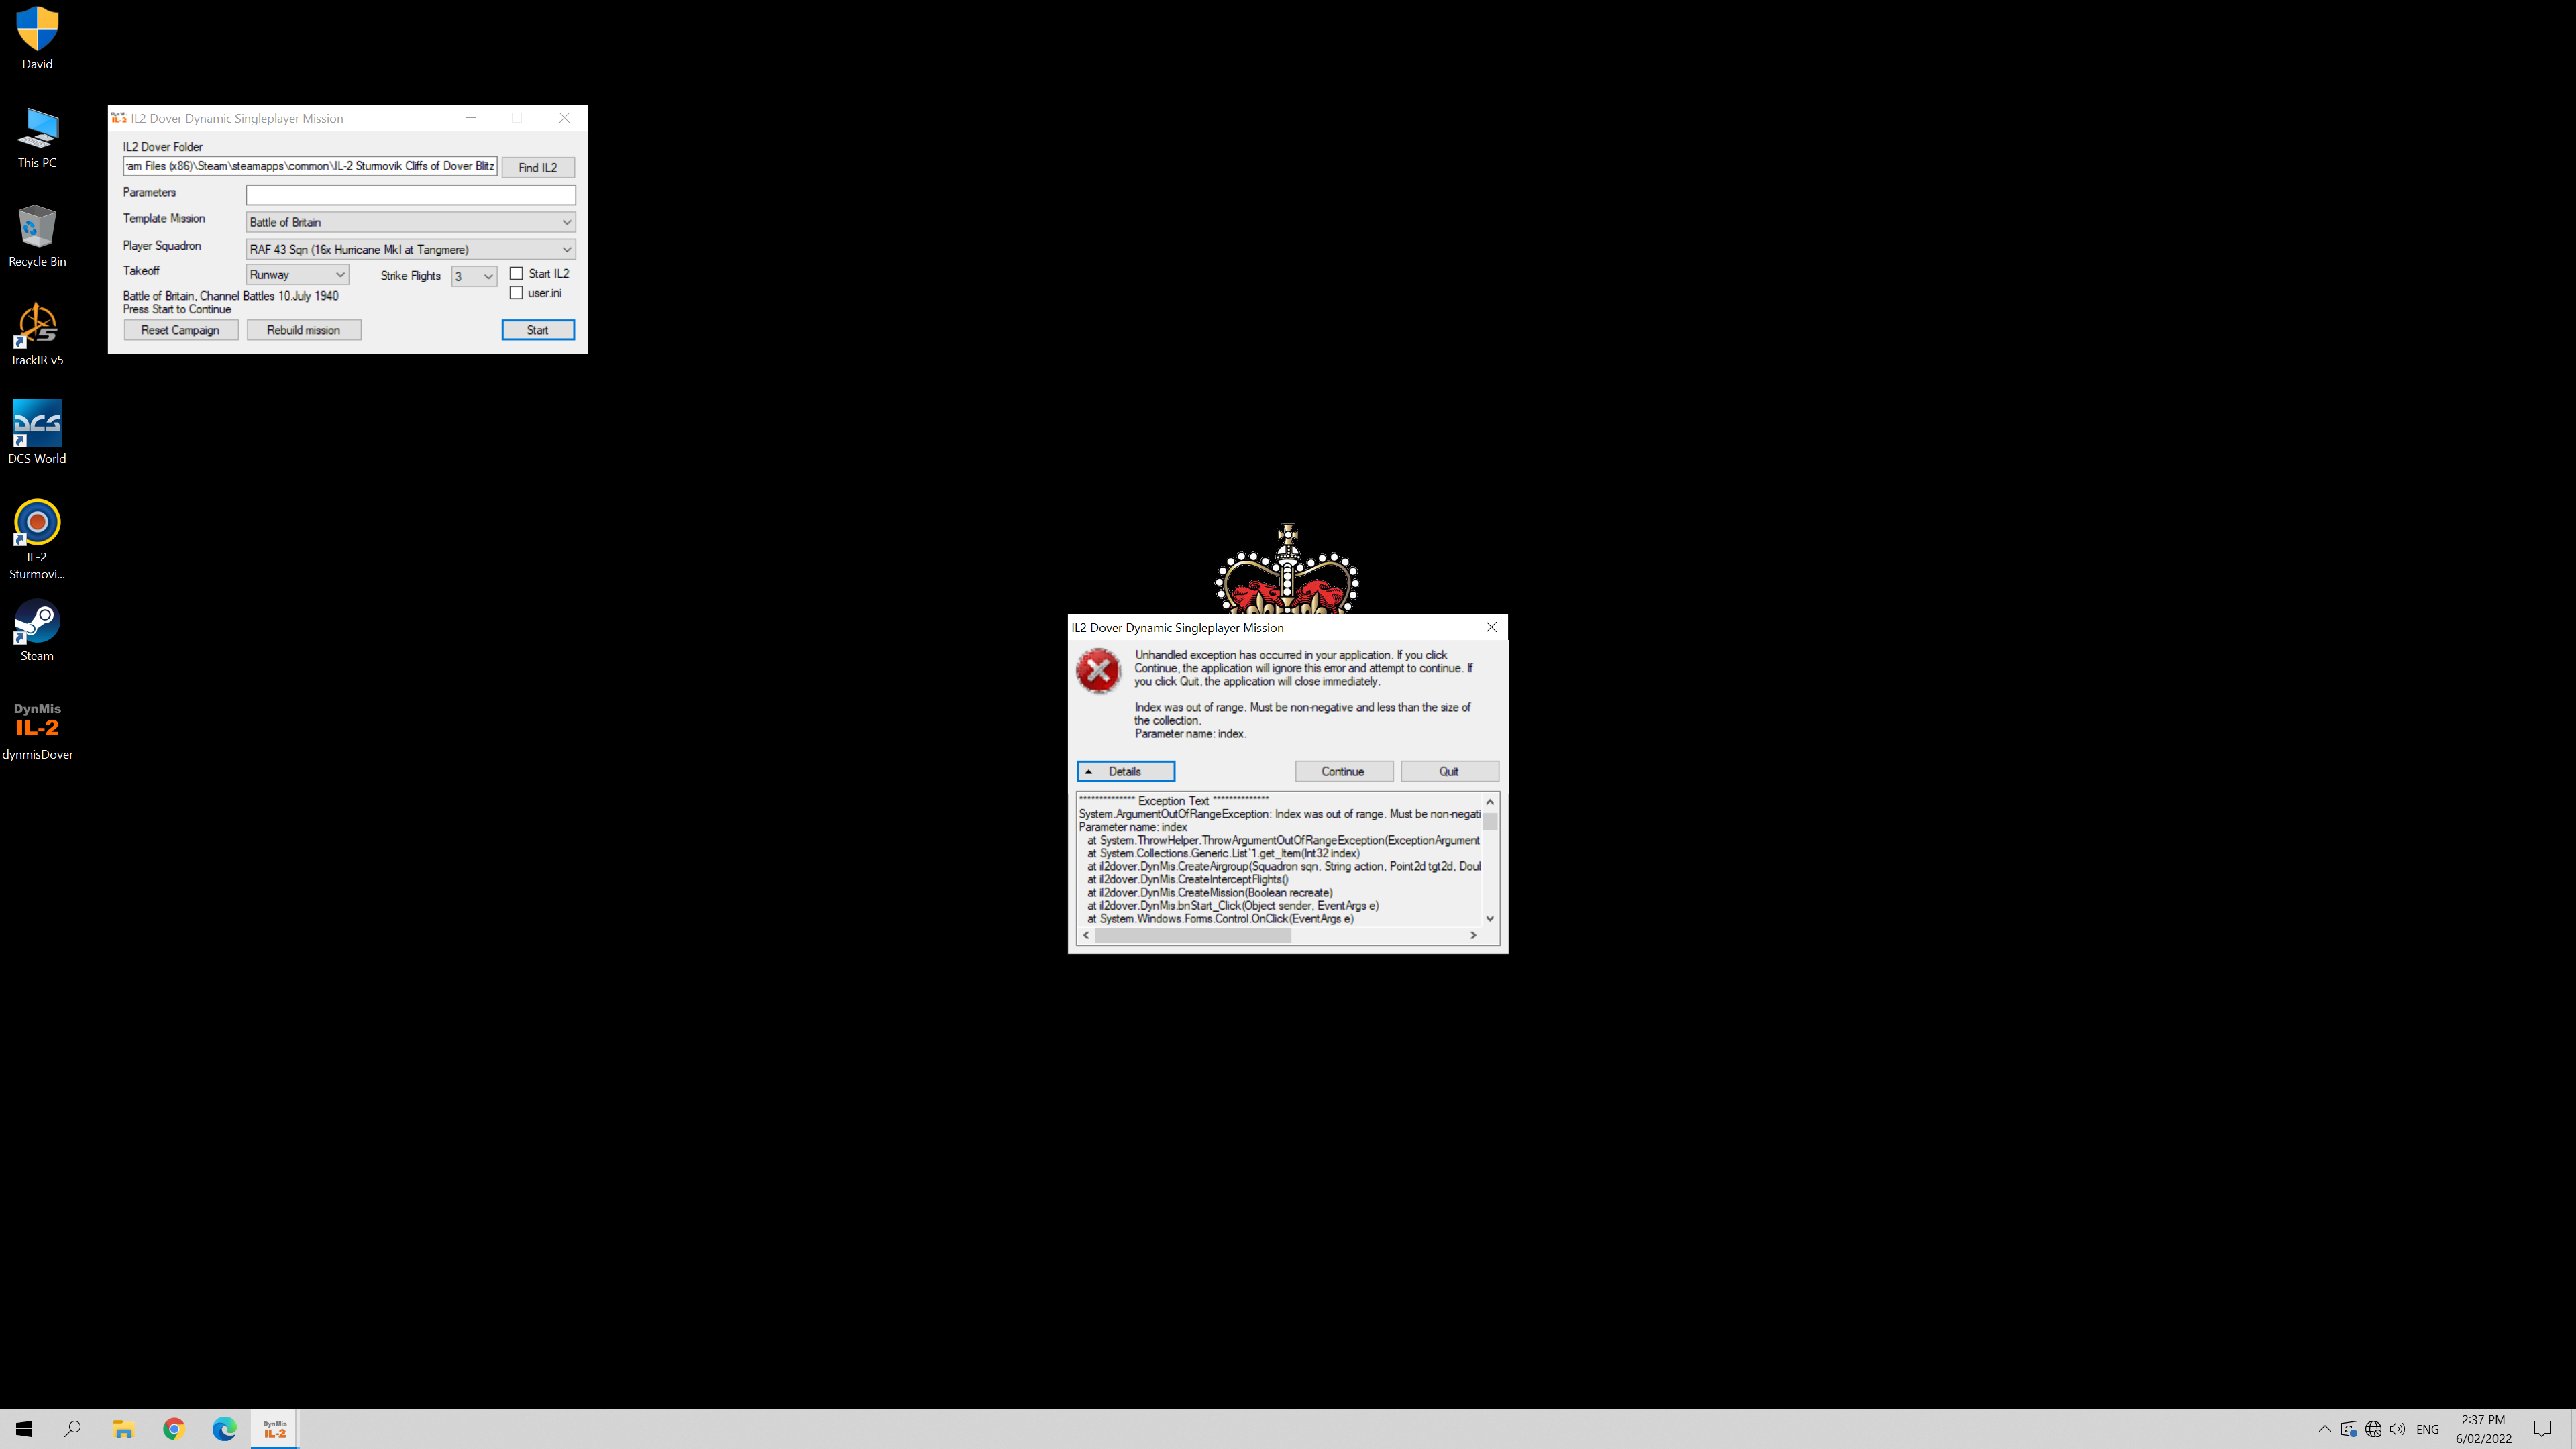Click the taskbar clock and date

pos(2483,1429)
